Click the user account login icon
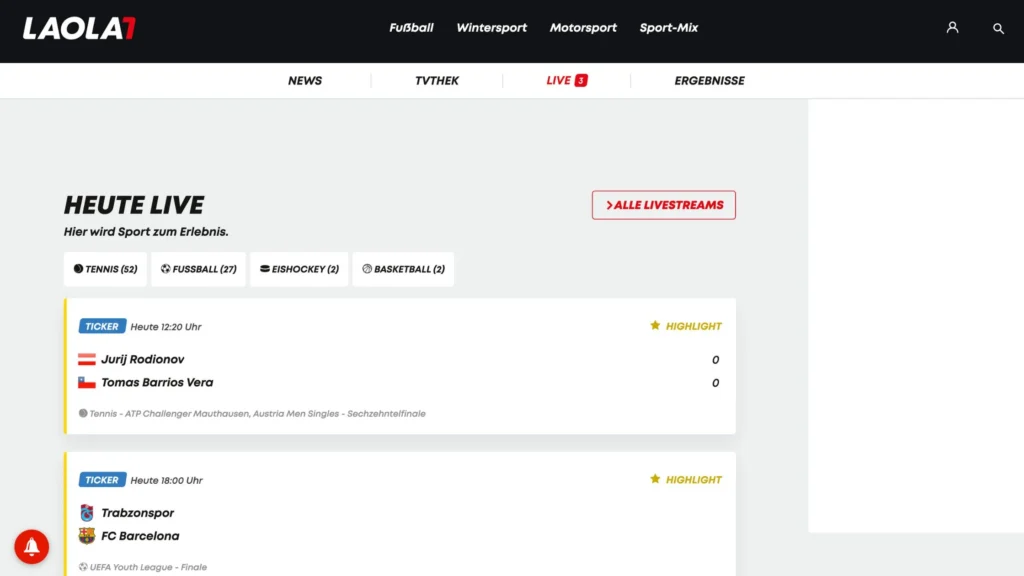 (952, 29)
